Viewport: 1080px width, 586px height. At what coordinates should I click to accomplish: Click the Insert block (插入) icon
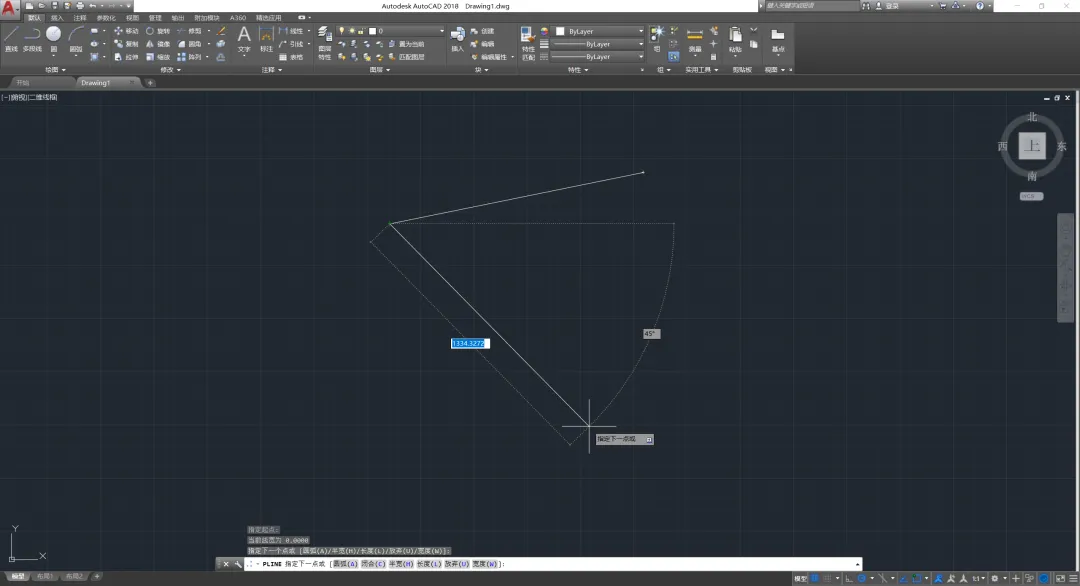coord(457,39)
